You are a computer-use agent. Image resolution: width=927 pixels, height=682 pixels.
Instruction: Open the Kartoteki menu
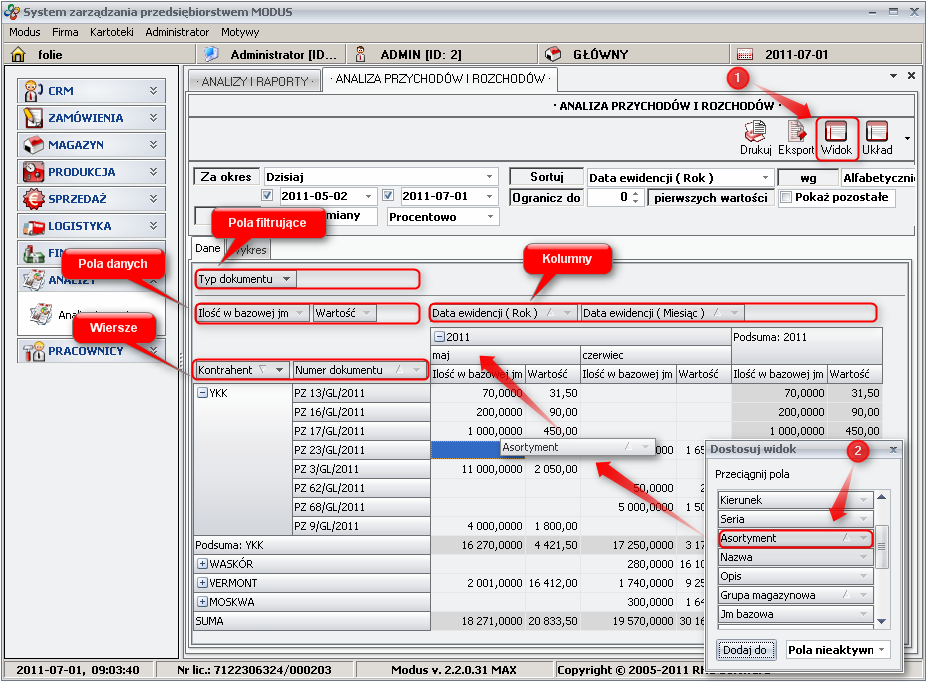(111, 32)
